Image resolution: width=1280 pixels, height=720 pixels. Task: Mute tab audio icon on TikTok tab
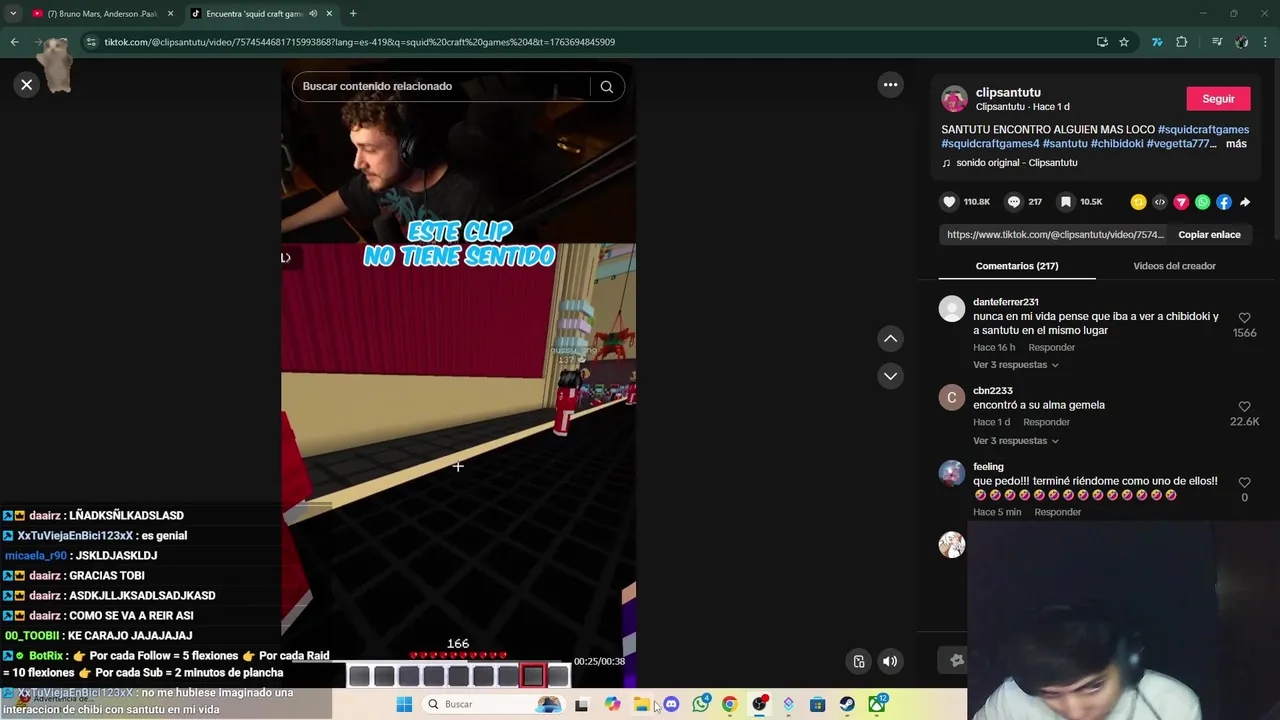[313, 14]
